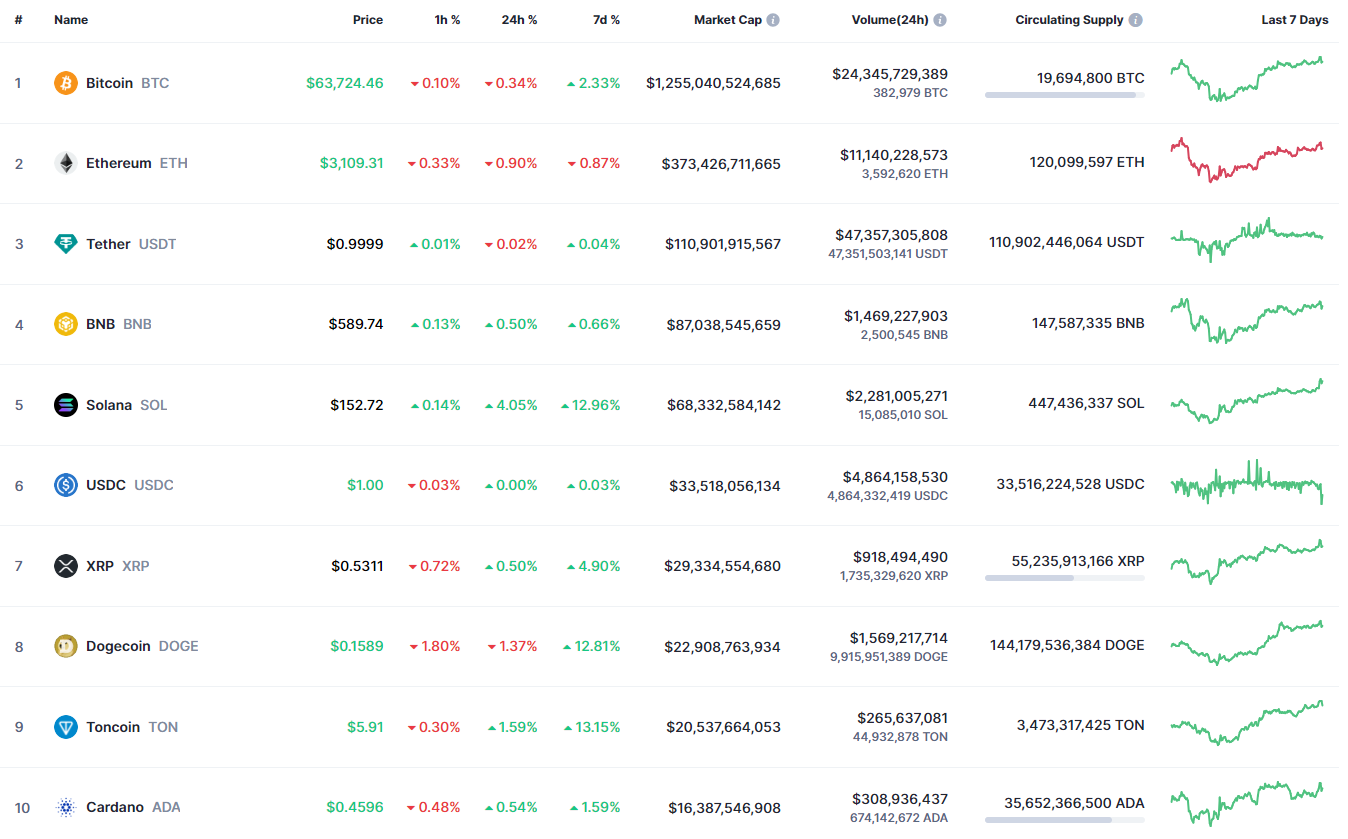The width and height of the screenshot is (1348, 839).
Task: Click the Bitcoin logo icon
Action: [65, 83]
